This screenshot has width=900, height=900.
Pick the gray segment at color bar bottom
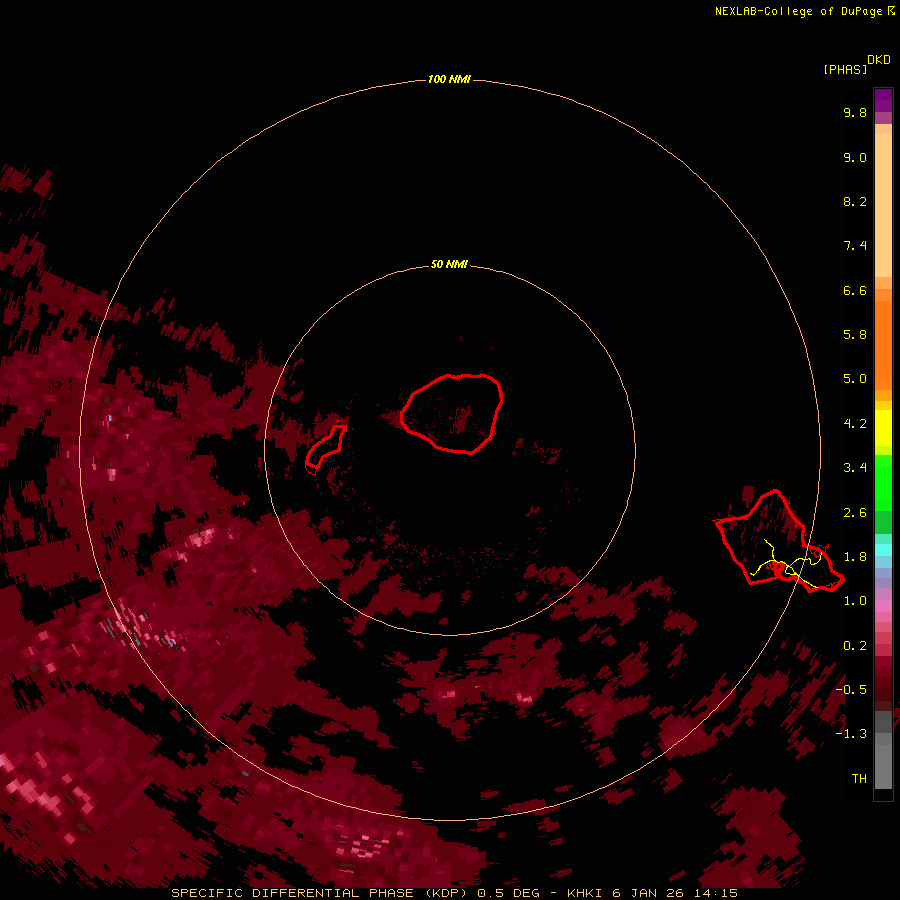coord(883,752)
